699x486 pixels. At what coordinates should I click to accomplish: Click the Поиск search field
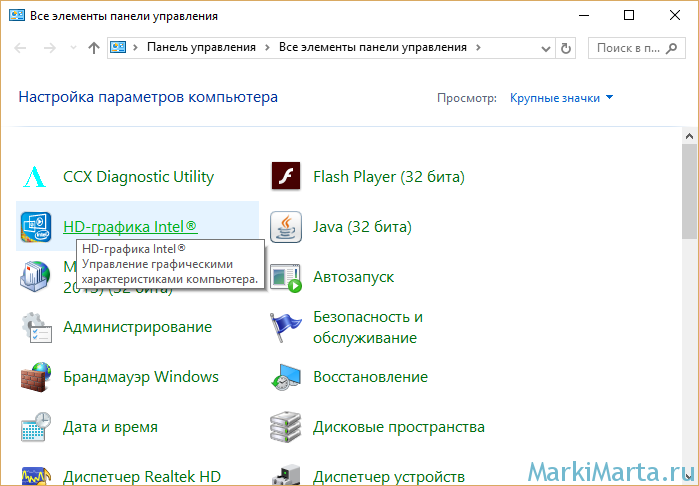pos(637,48)
